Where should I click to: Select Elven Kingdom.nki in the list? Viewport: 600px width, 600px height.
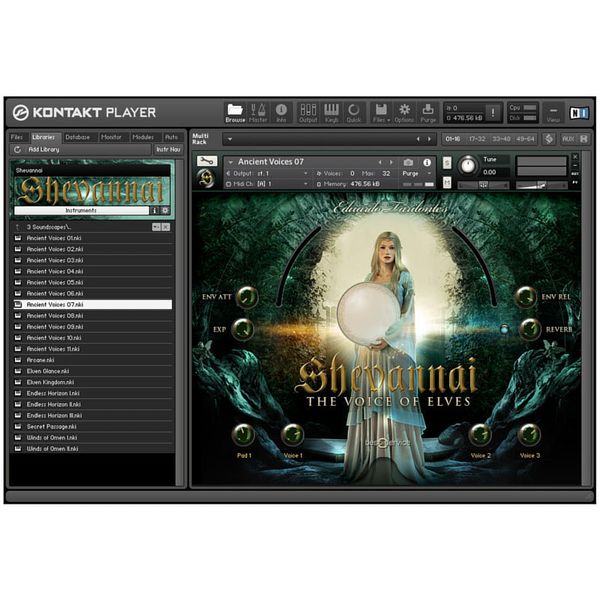(93, 382)
